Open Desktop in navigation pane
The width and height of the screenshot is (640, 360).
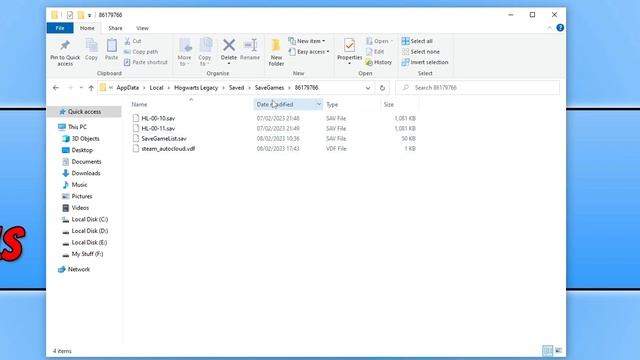coord(82,150)
